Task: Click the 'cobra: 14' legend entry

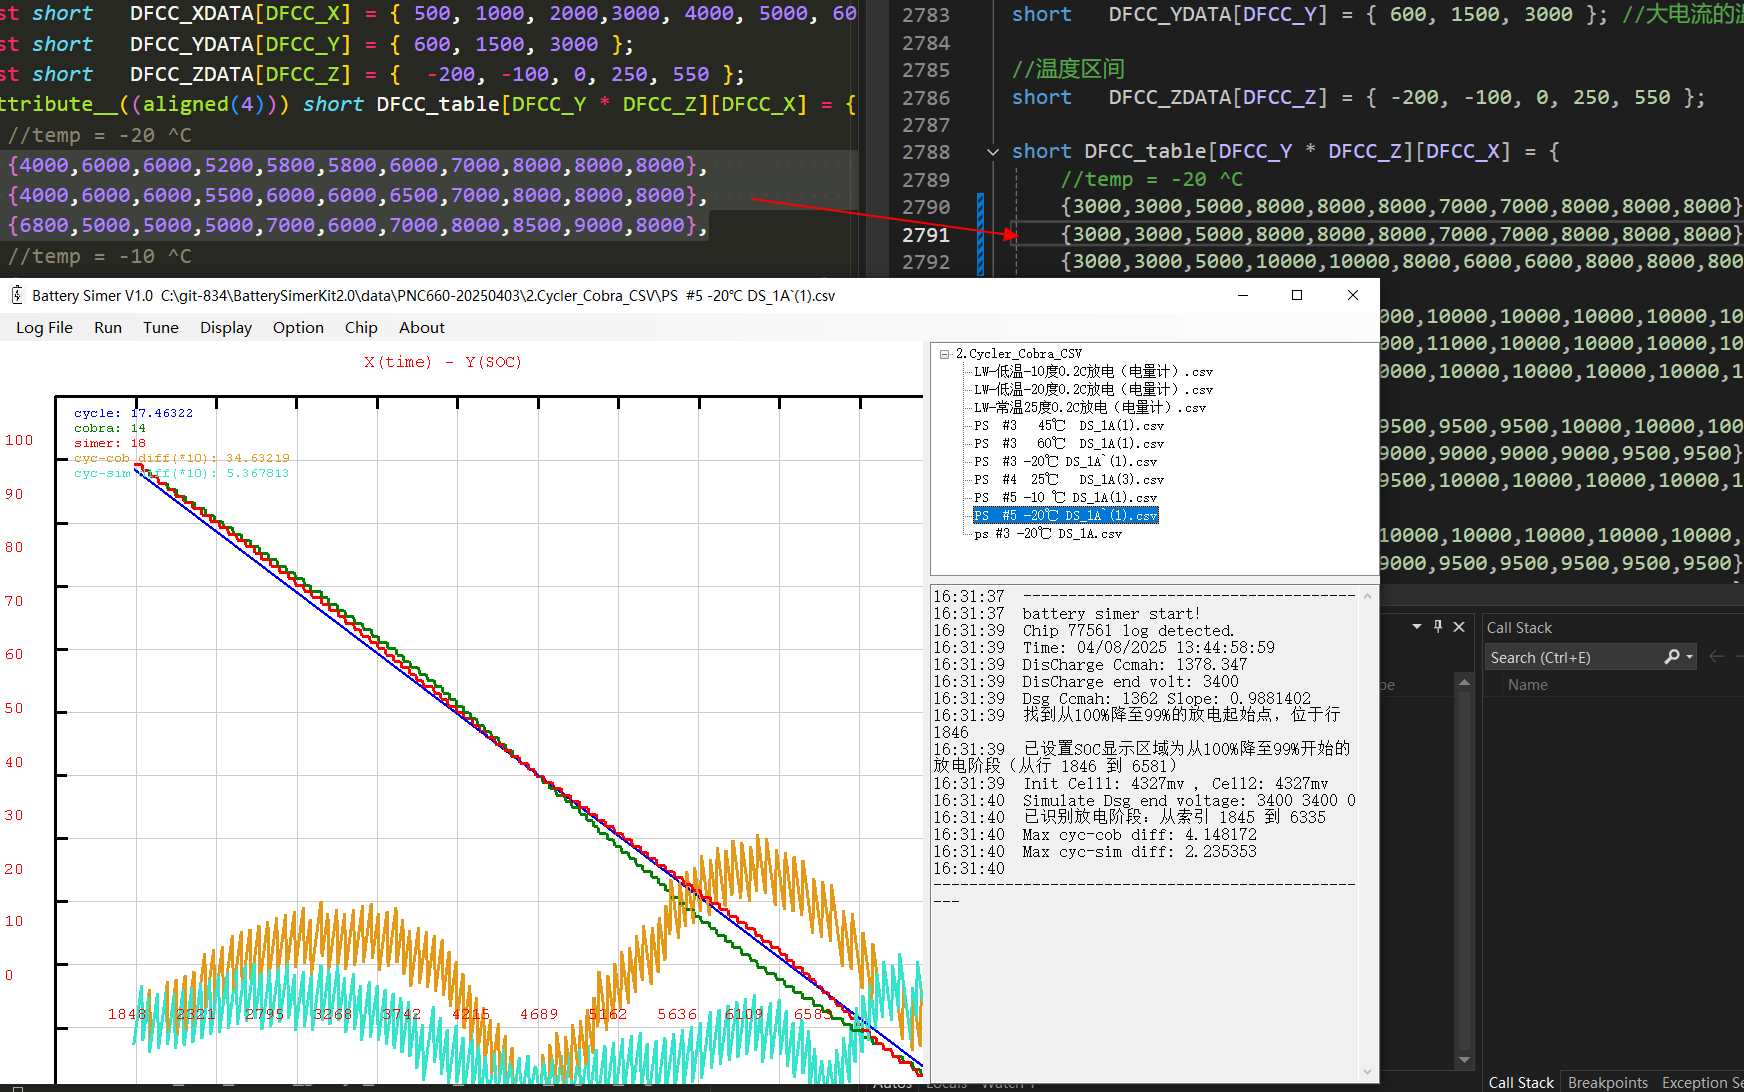Action: pos(110,428)
